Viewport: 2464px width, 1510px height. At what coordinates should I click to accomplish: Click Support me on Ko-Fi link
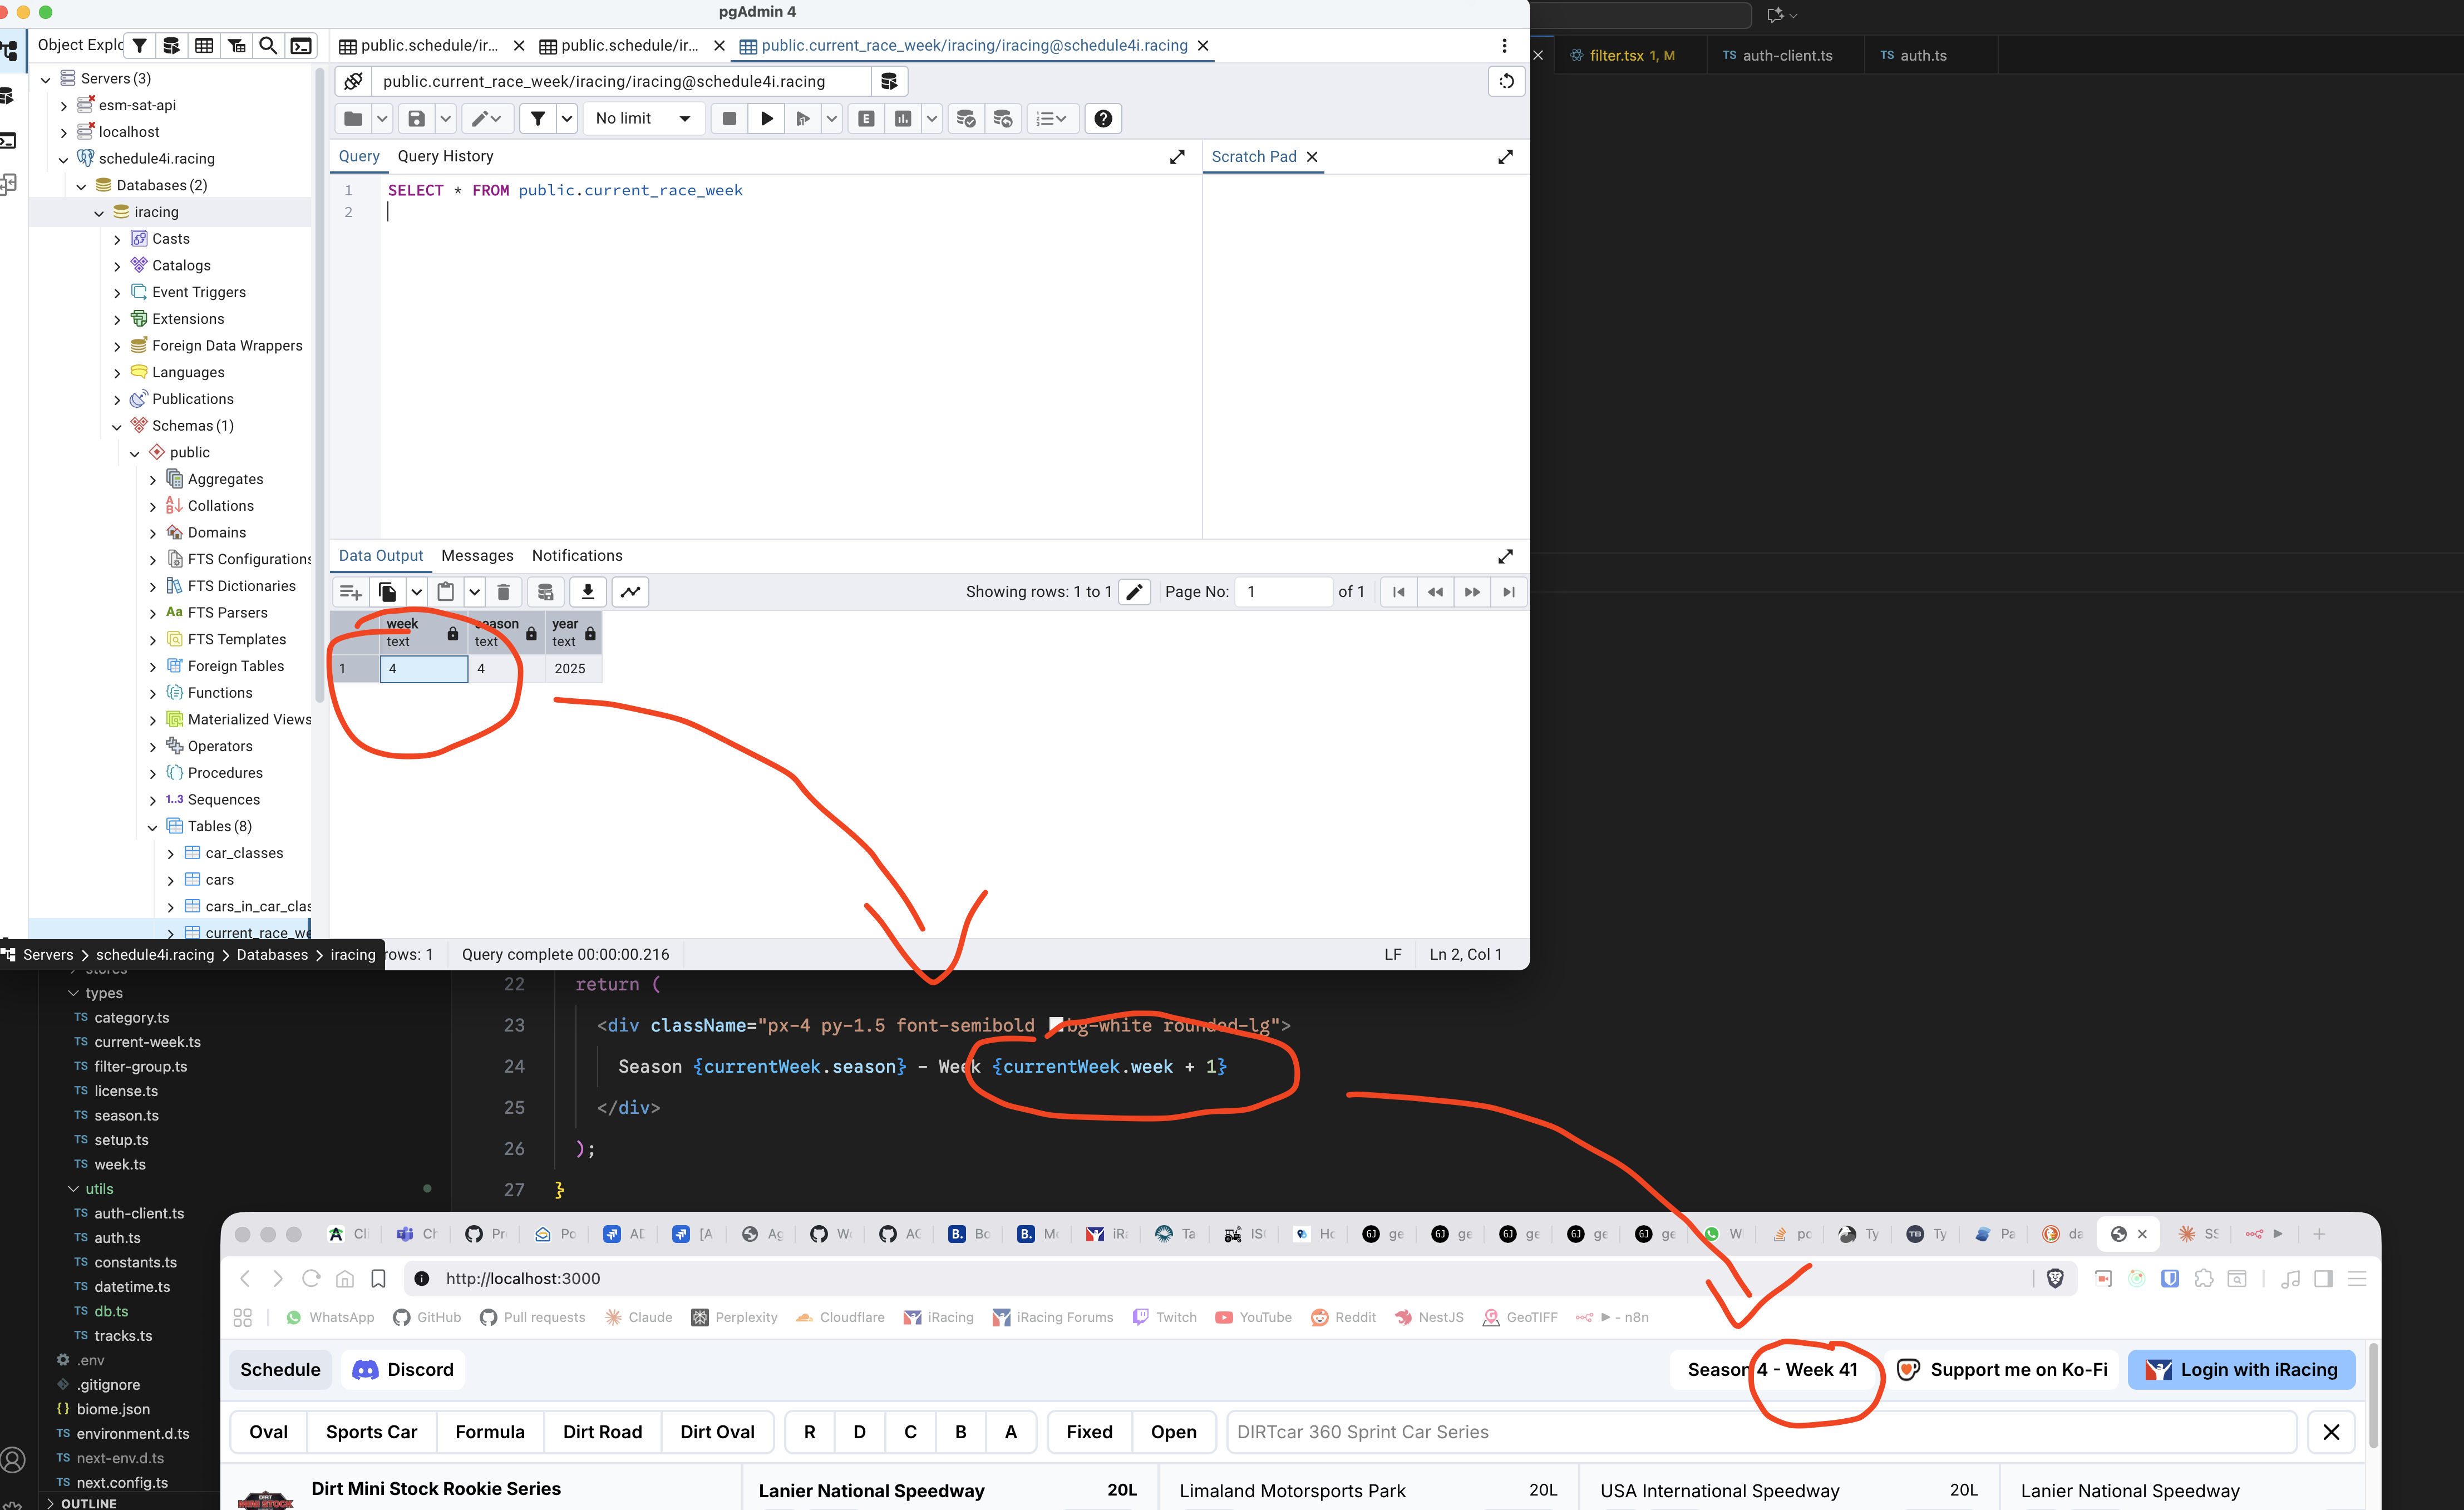click(x=2003, y=1370)
